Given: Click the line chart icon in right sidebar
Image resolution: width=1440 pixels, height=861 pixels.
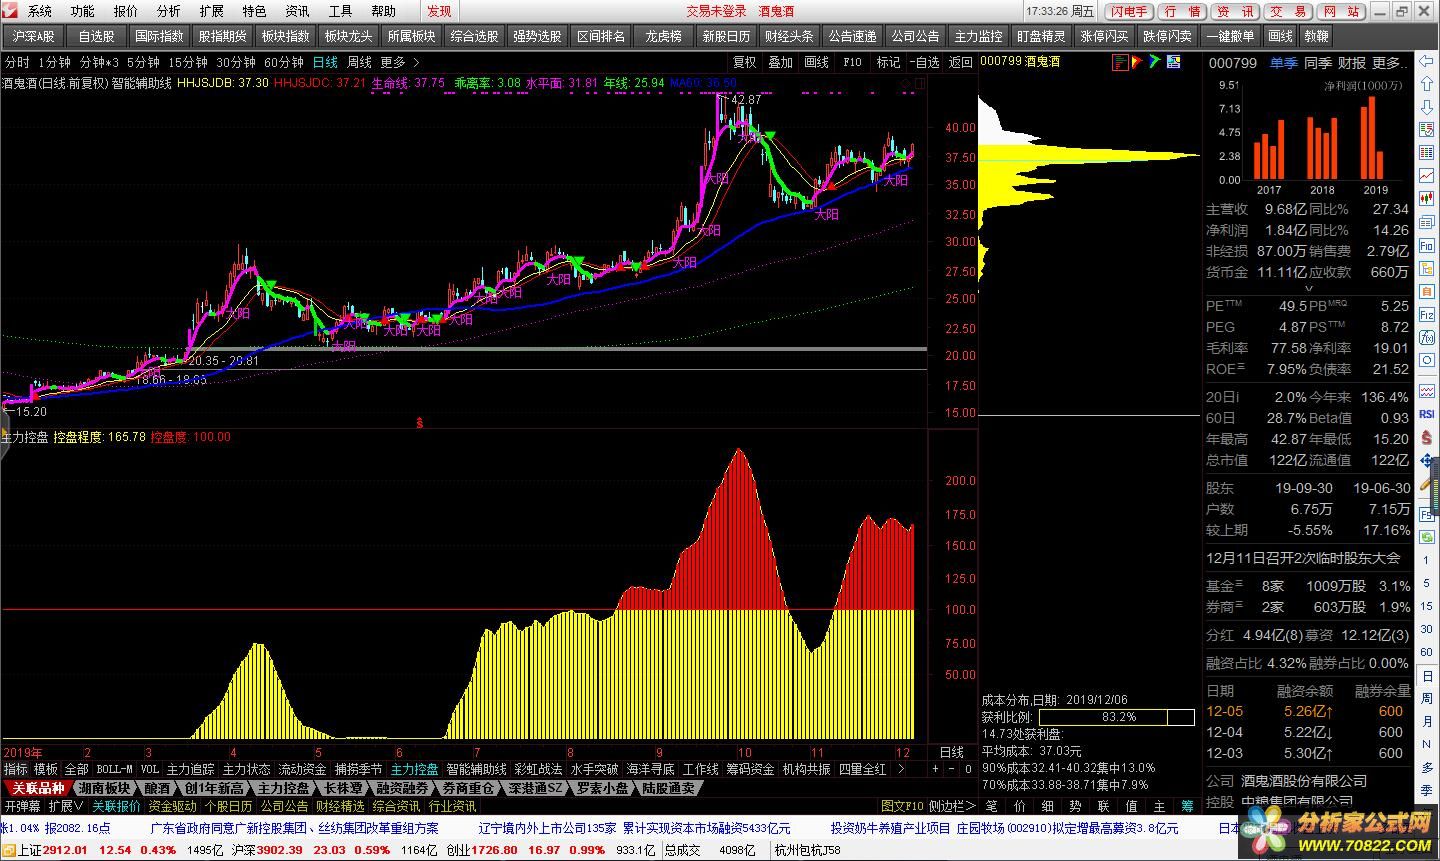Looking at the screenshot, I should [1427, 174].
